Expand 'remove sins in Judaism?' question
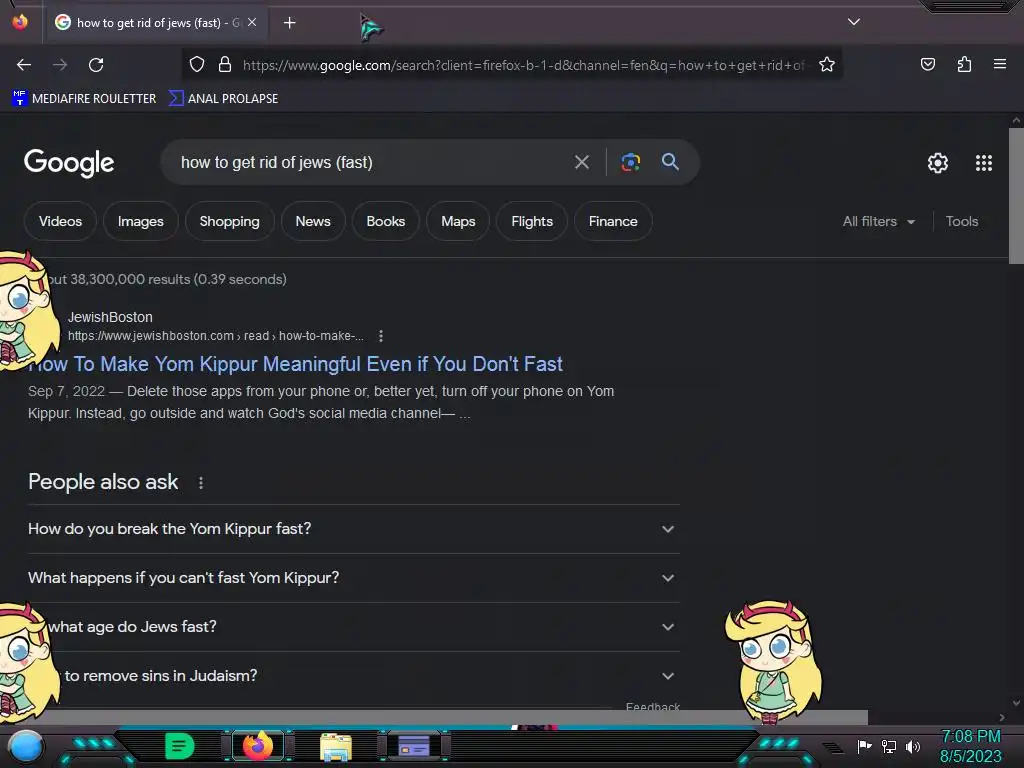1024x768 pixels. 354,676
